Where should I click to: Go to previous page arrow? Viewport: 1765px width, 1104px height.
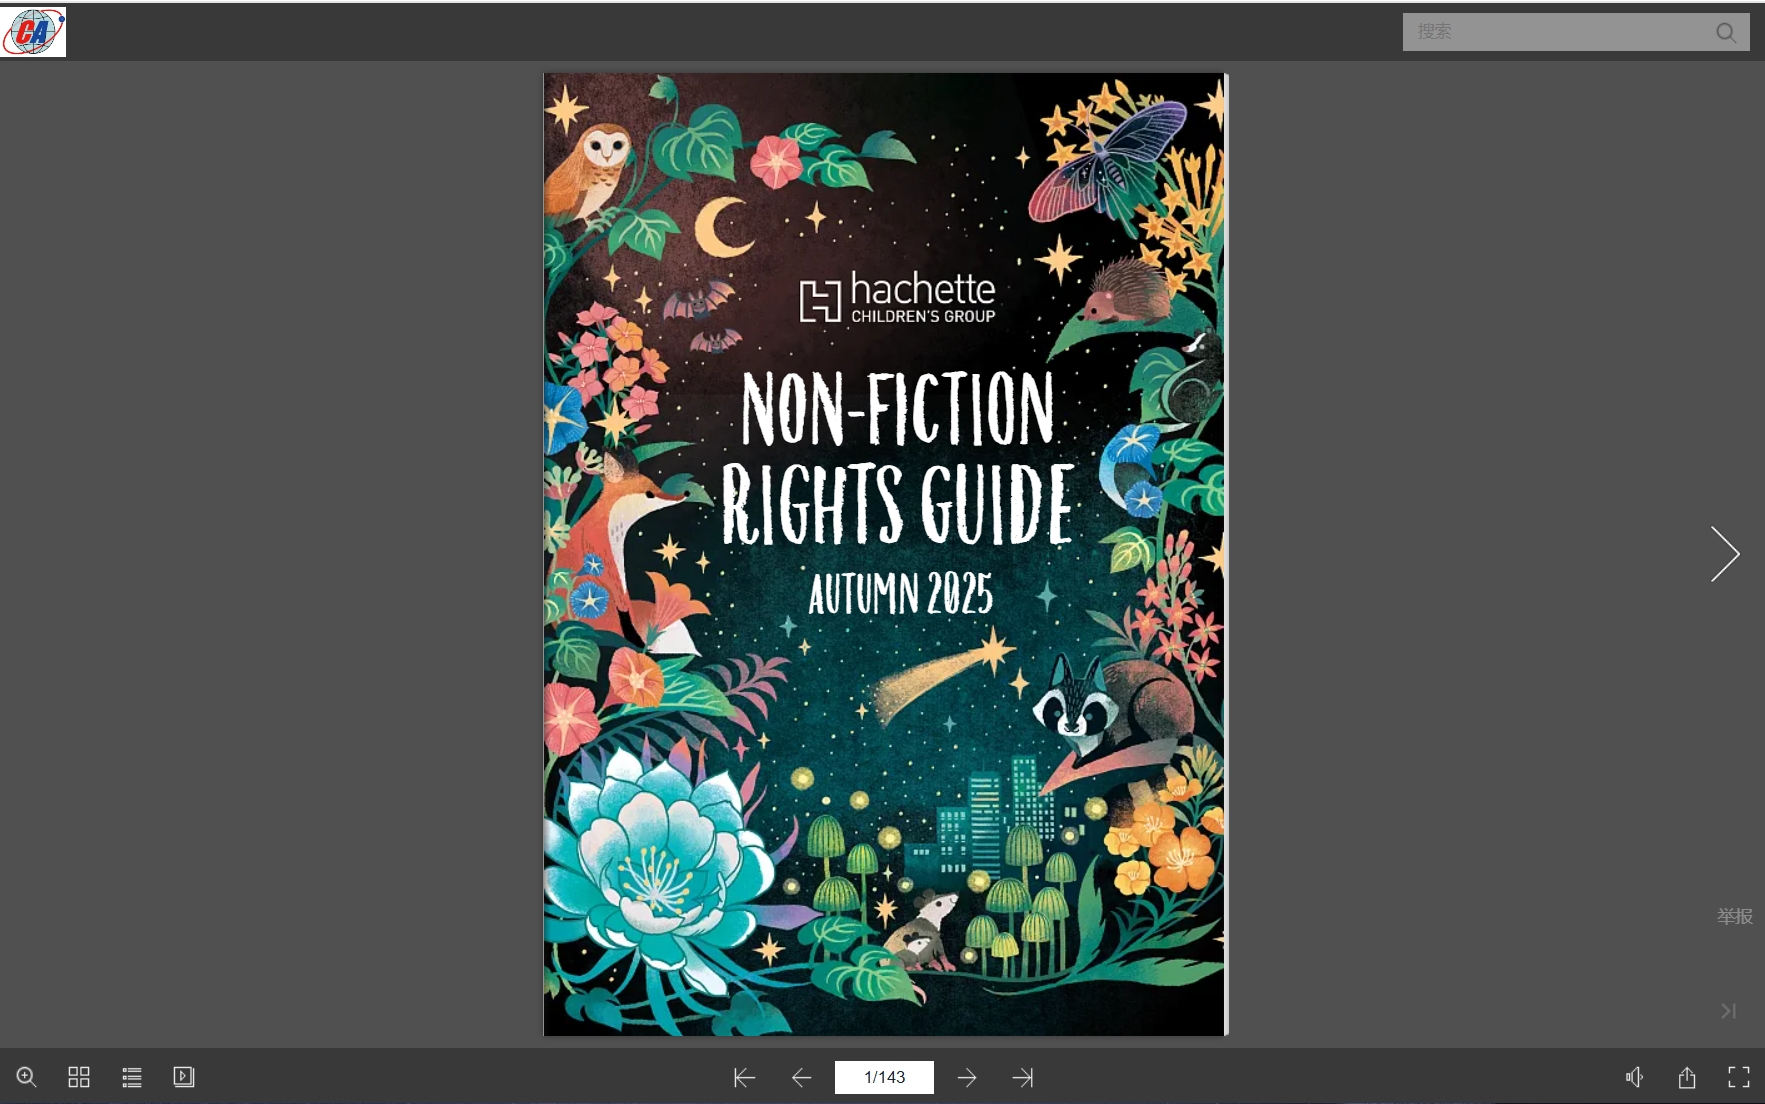(x=801, y=1077)
